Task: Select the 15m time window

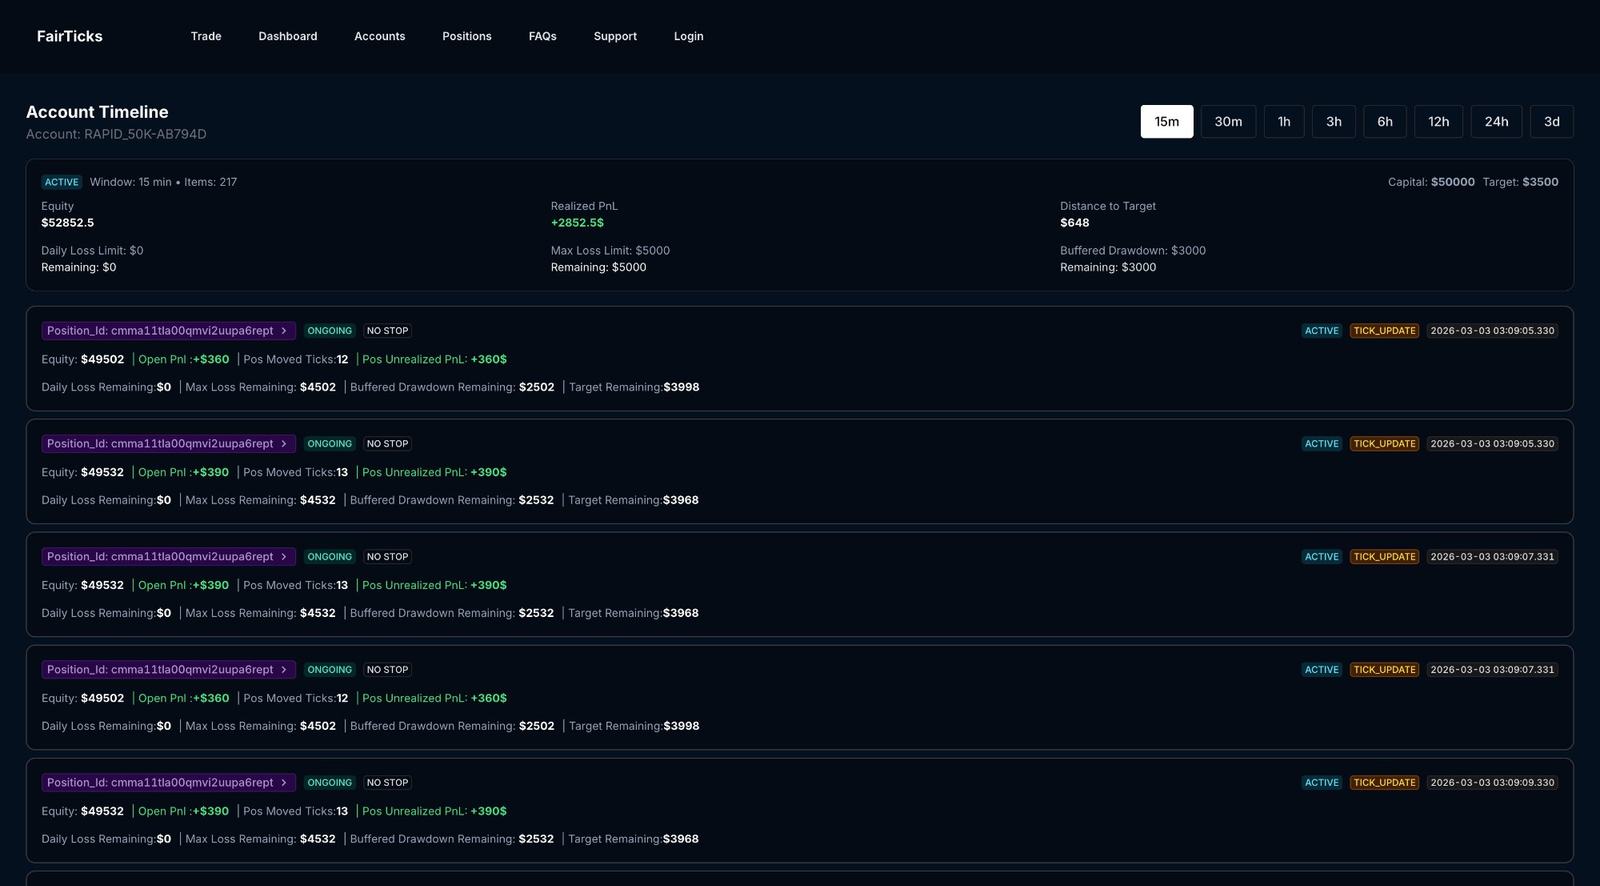Action: (1167, 121)
